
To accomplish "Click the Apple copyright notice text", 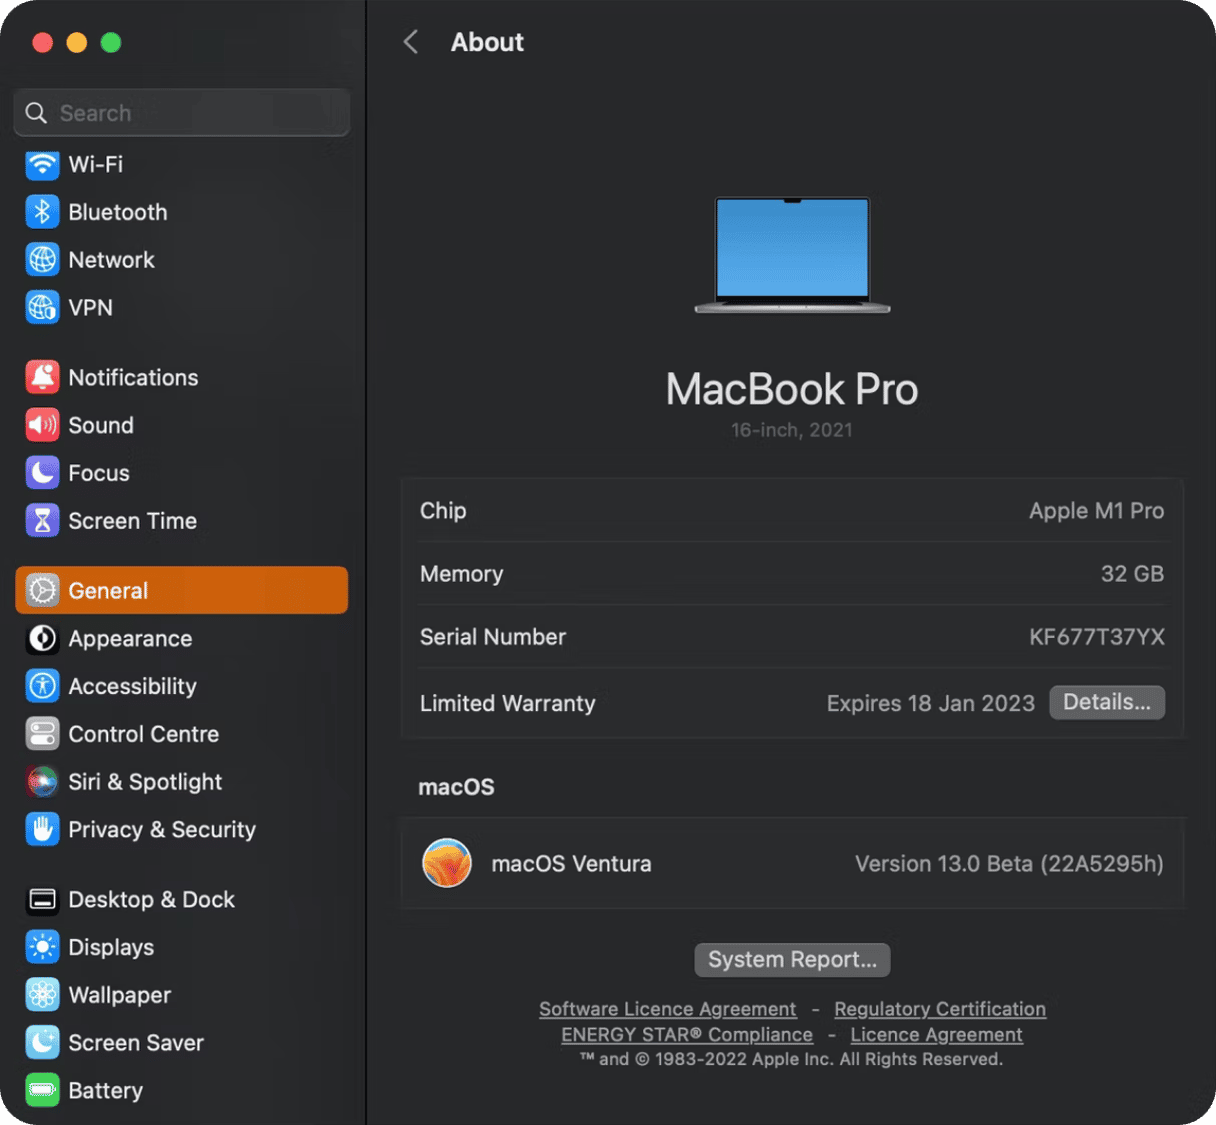I will [x=791, y=1059].
